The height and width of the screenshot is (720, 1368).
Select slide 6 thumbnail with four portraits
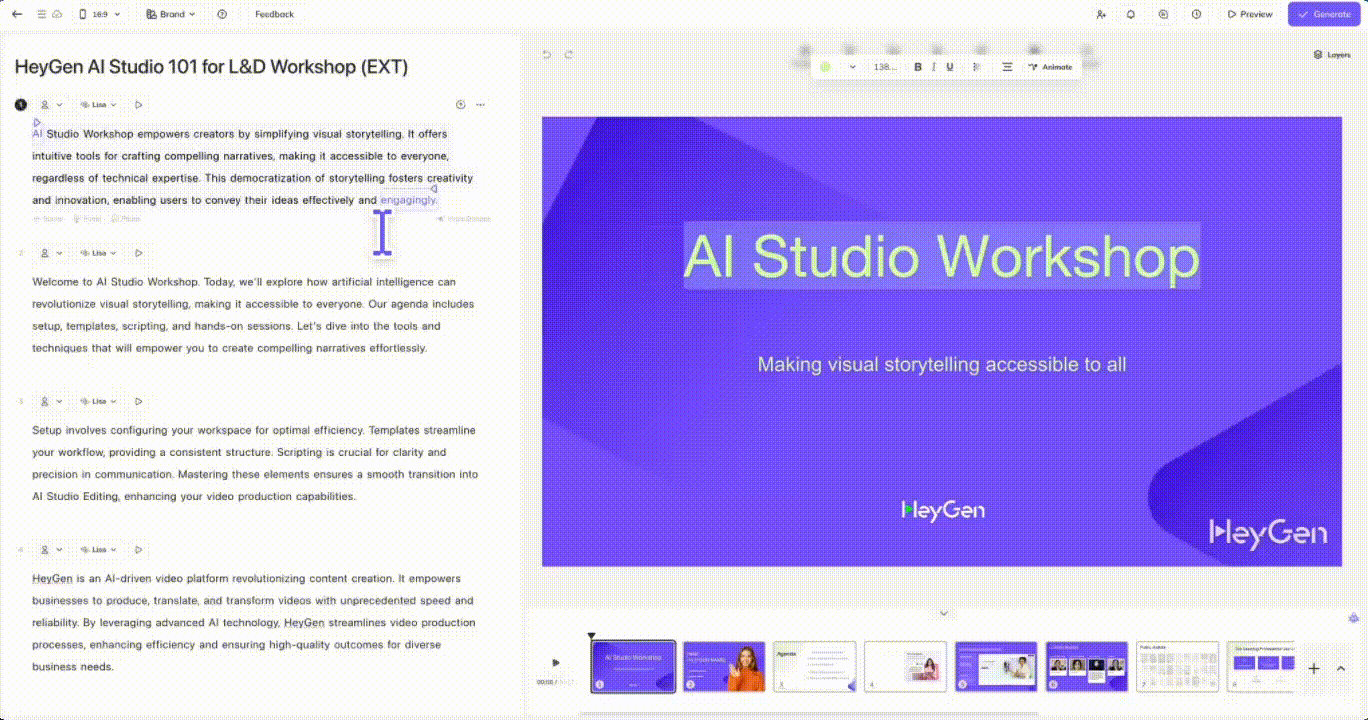[x=1087, y=666]
